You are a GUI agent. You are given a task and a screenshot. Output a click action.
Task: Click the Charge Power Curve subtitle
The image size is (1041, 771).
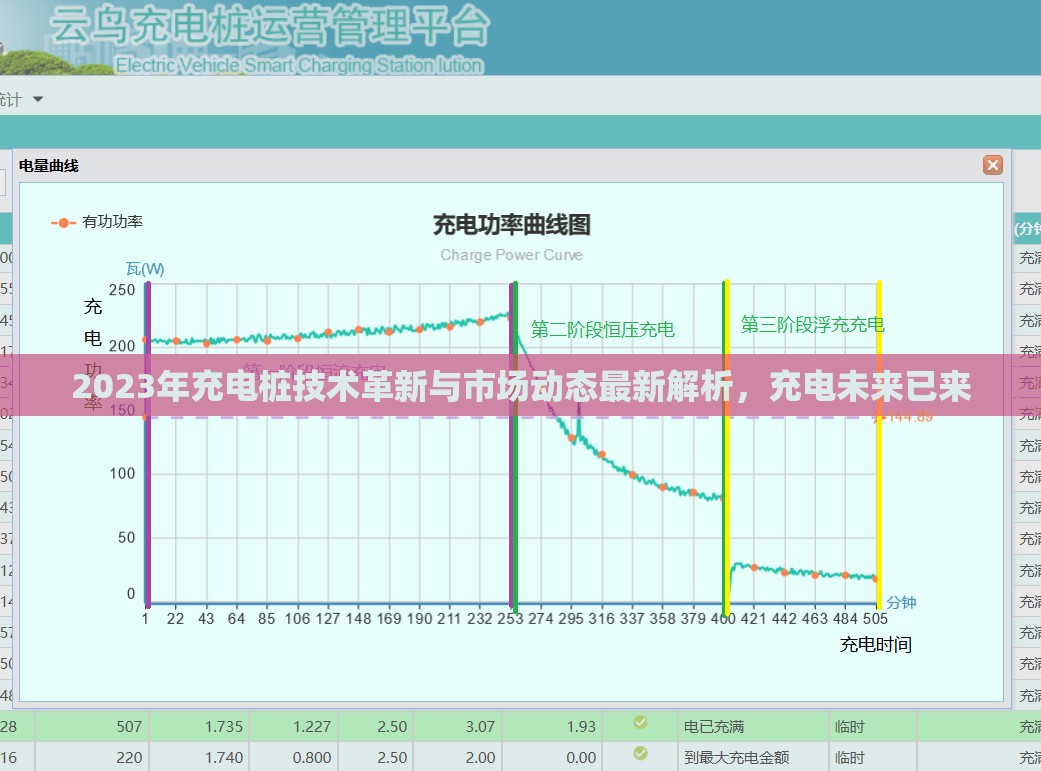point(511,255)
